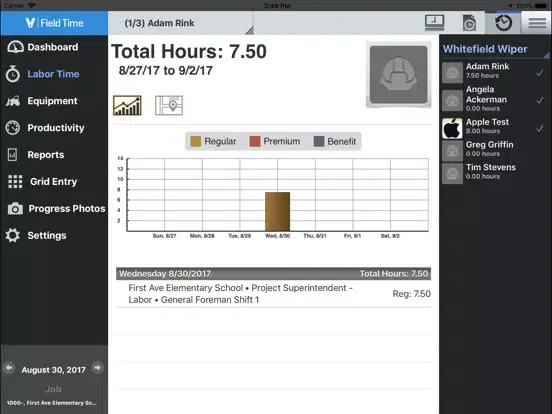Click the monitor clock icon in top bar

click(434, 23)
